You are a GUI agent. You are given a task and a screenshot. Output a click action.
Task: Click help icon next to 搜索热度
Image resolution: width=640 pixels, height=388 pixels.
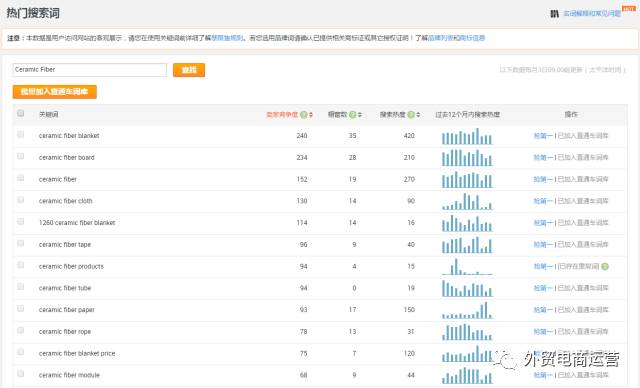tap(411, 115)
